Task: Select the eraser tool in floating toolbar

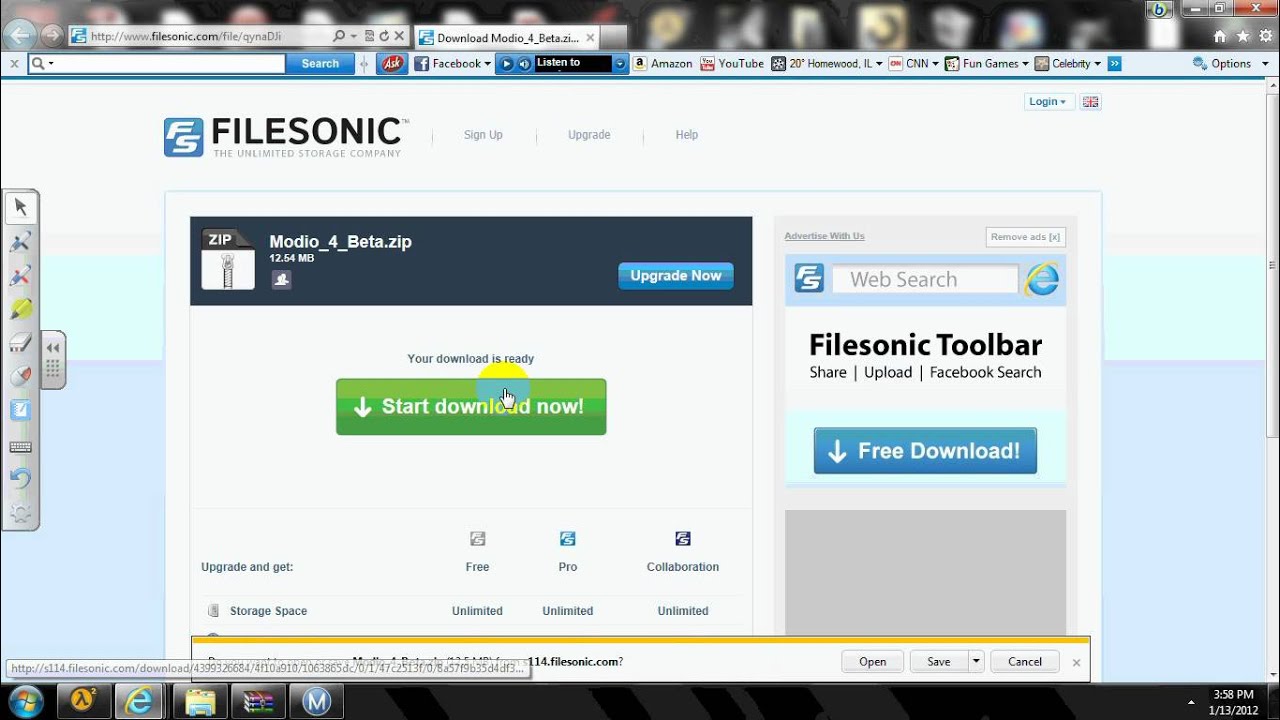Action: pos(21,343)
